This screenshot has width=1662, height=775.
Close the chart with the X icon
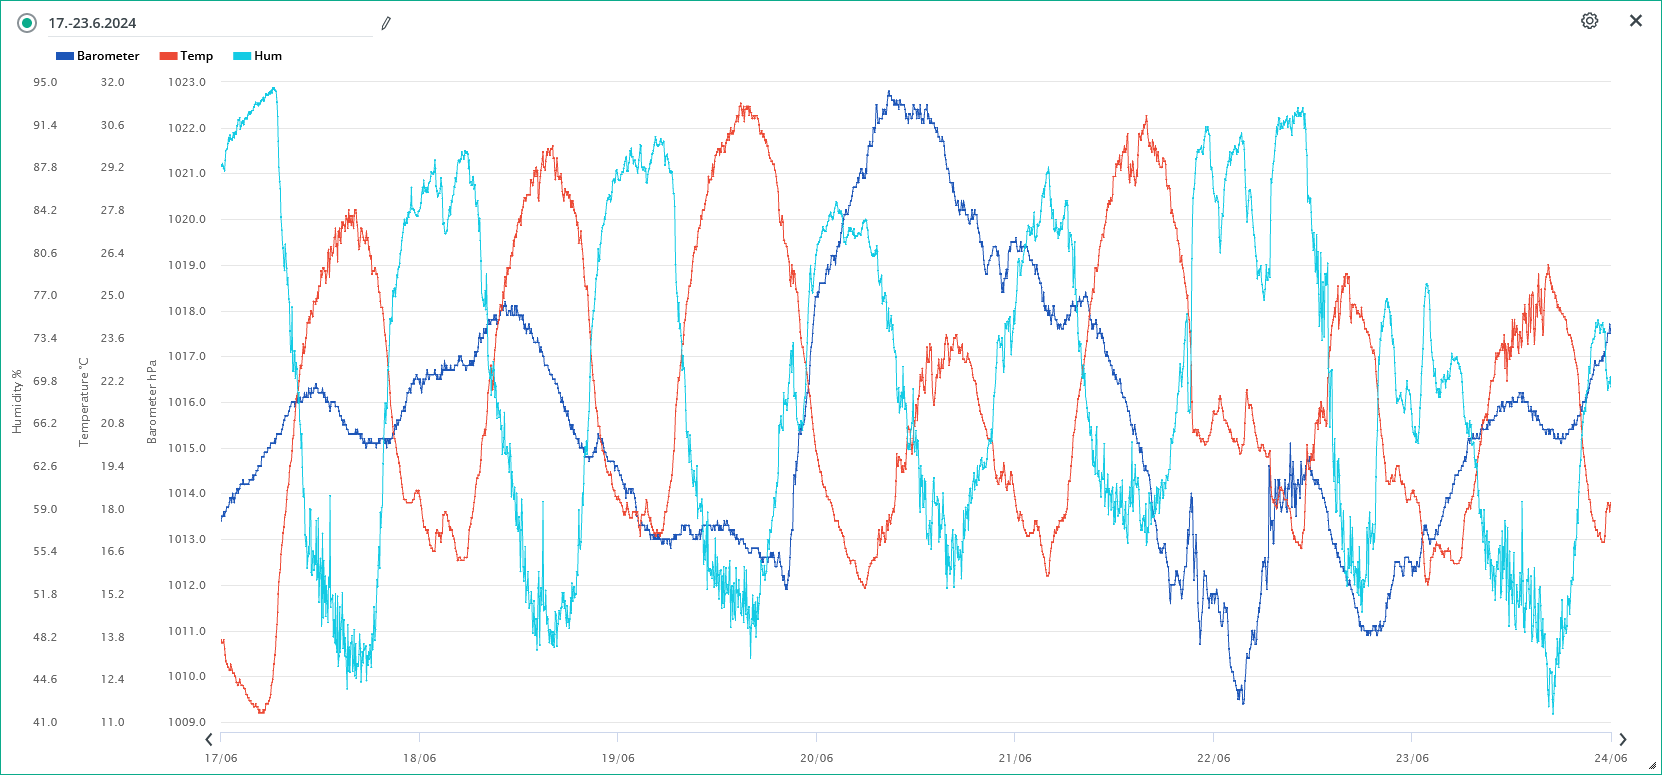1635,21
